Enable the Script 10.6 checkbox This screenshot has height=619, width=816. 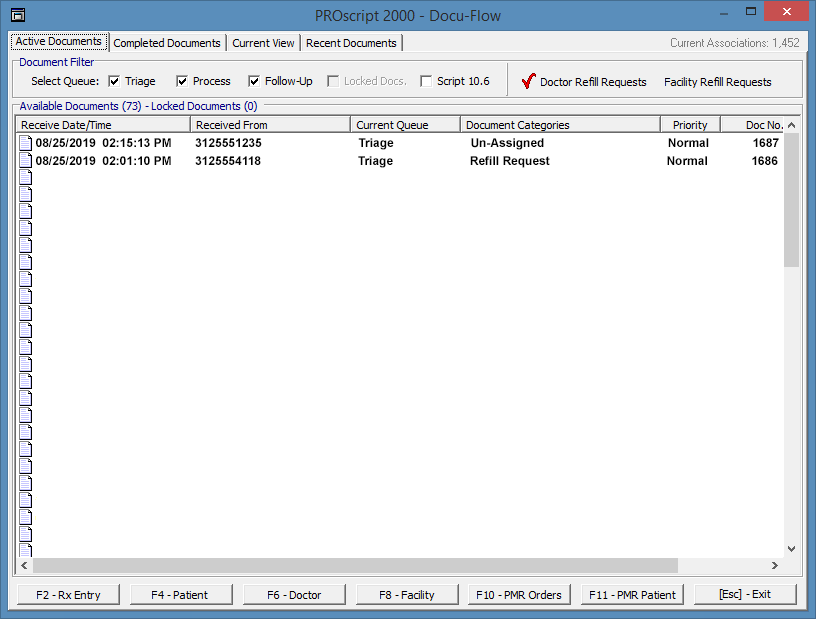point(427,81)
